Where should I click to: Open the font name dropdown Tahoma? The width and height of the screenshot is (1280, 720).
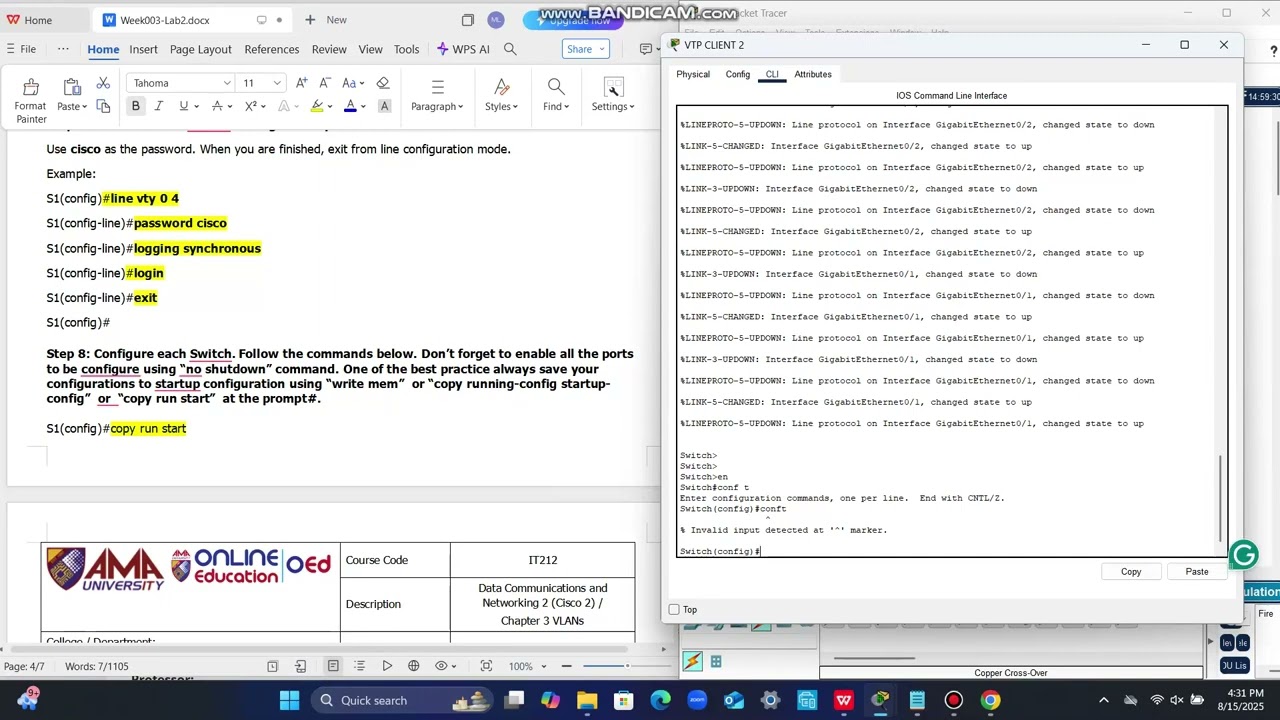[x=227, y=83]
